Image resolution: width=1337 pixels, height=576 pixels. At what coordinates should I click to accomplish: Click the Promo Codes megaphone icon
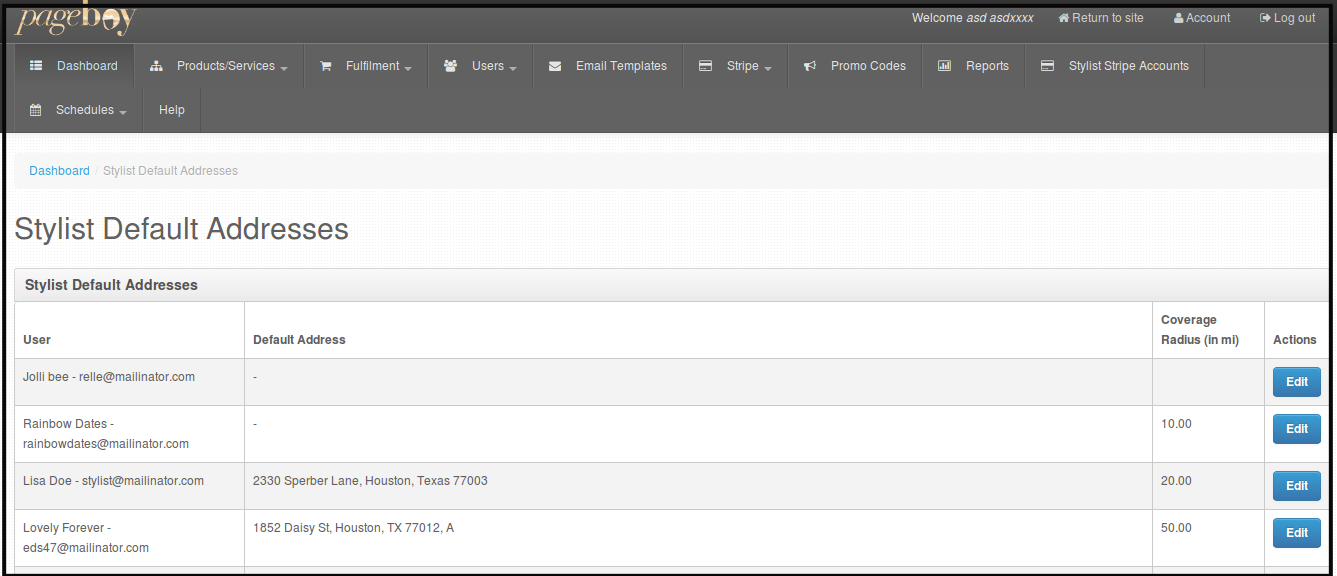[810, 66]
